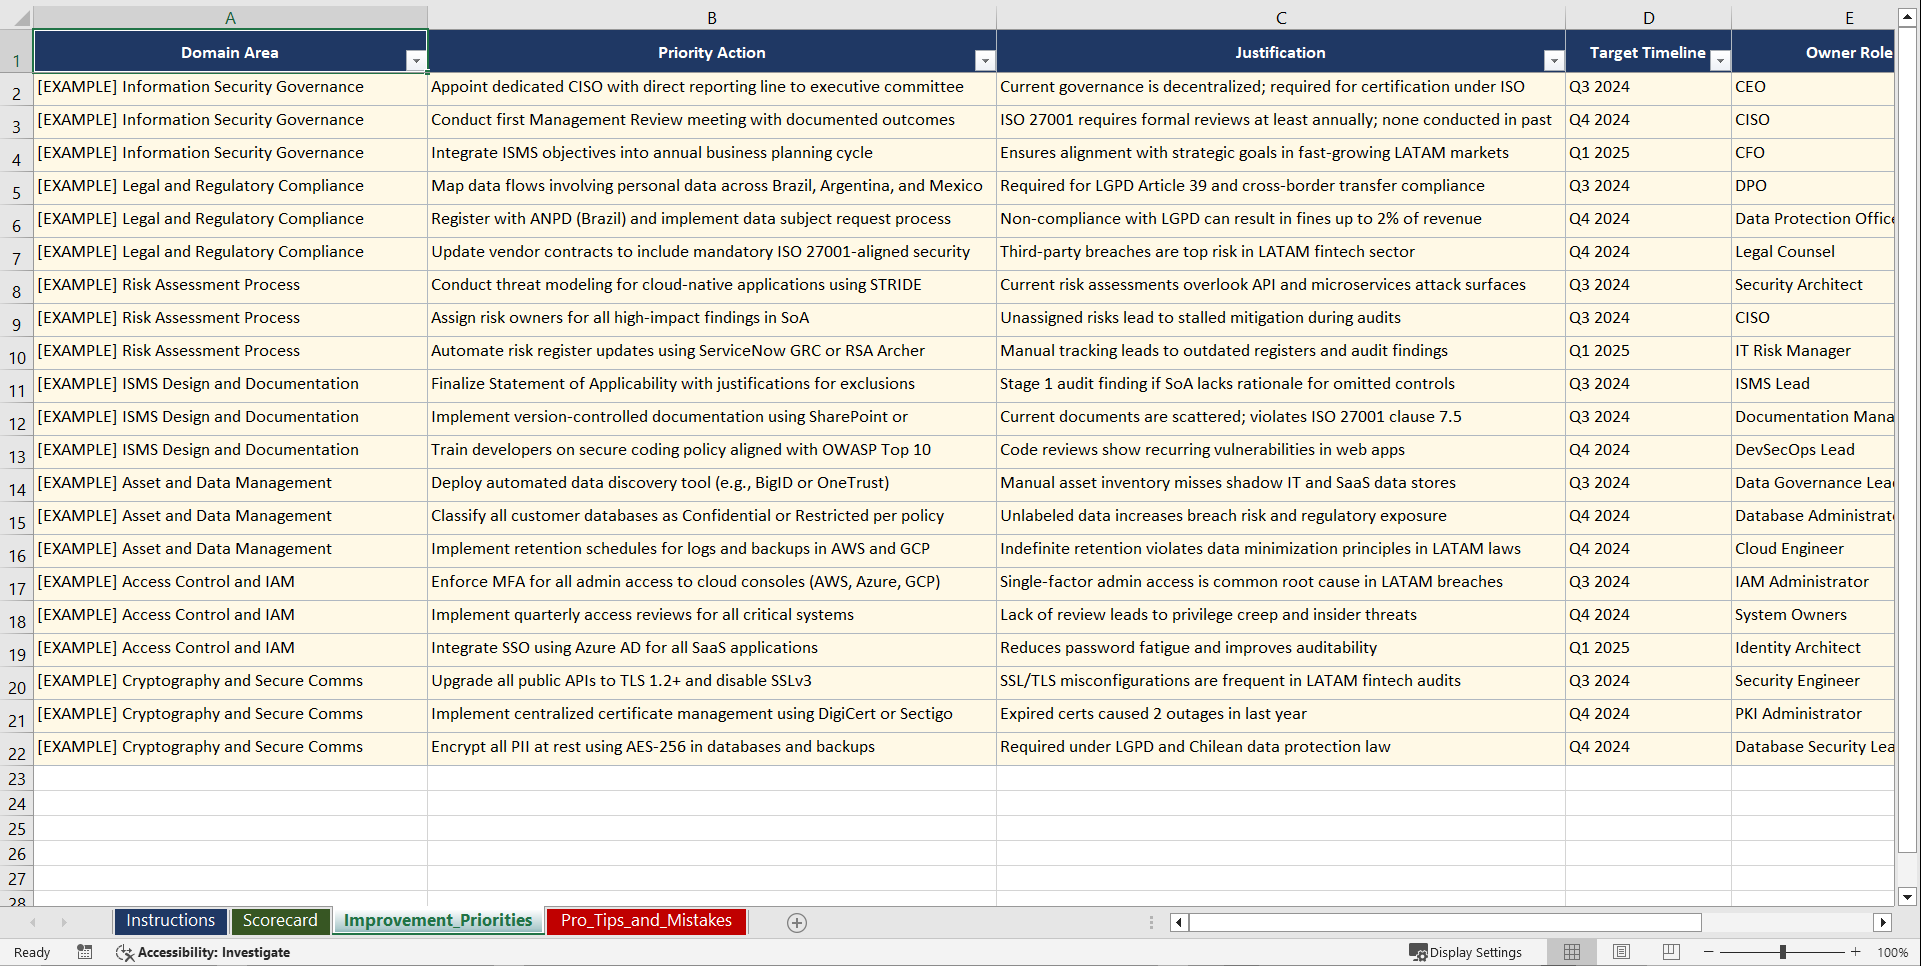This screenshot has width=1921, height=966.
Task: Open the Priority Action filter dropdown
Action: (x=985, y=60)
